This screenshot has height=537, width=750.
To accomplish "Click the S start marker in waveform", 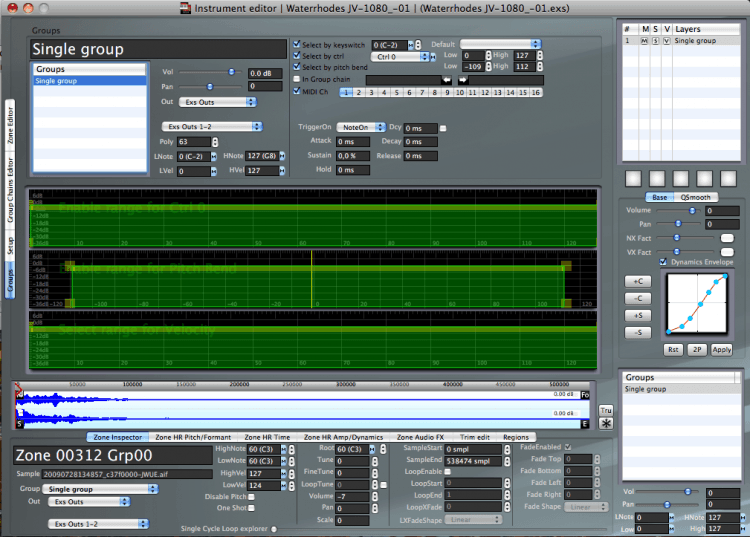I will coord(20,424).
